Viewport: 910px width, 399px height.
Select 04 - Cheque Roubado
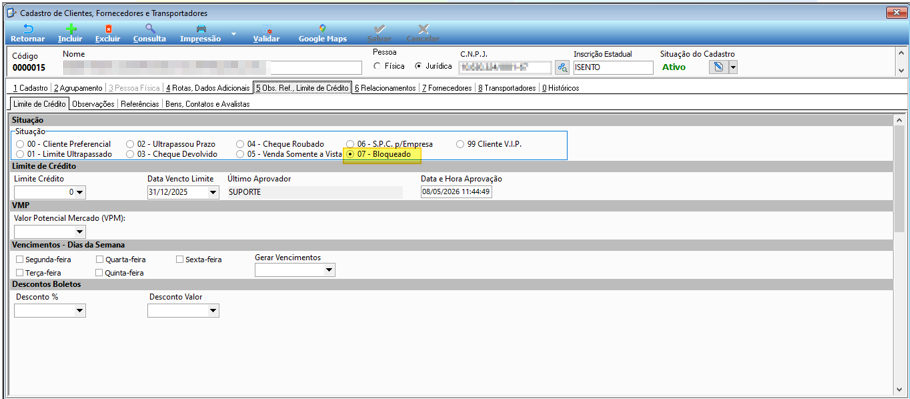(x=241, y=144)
